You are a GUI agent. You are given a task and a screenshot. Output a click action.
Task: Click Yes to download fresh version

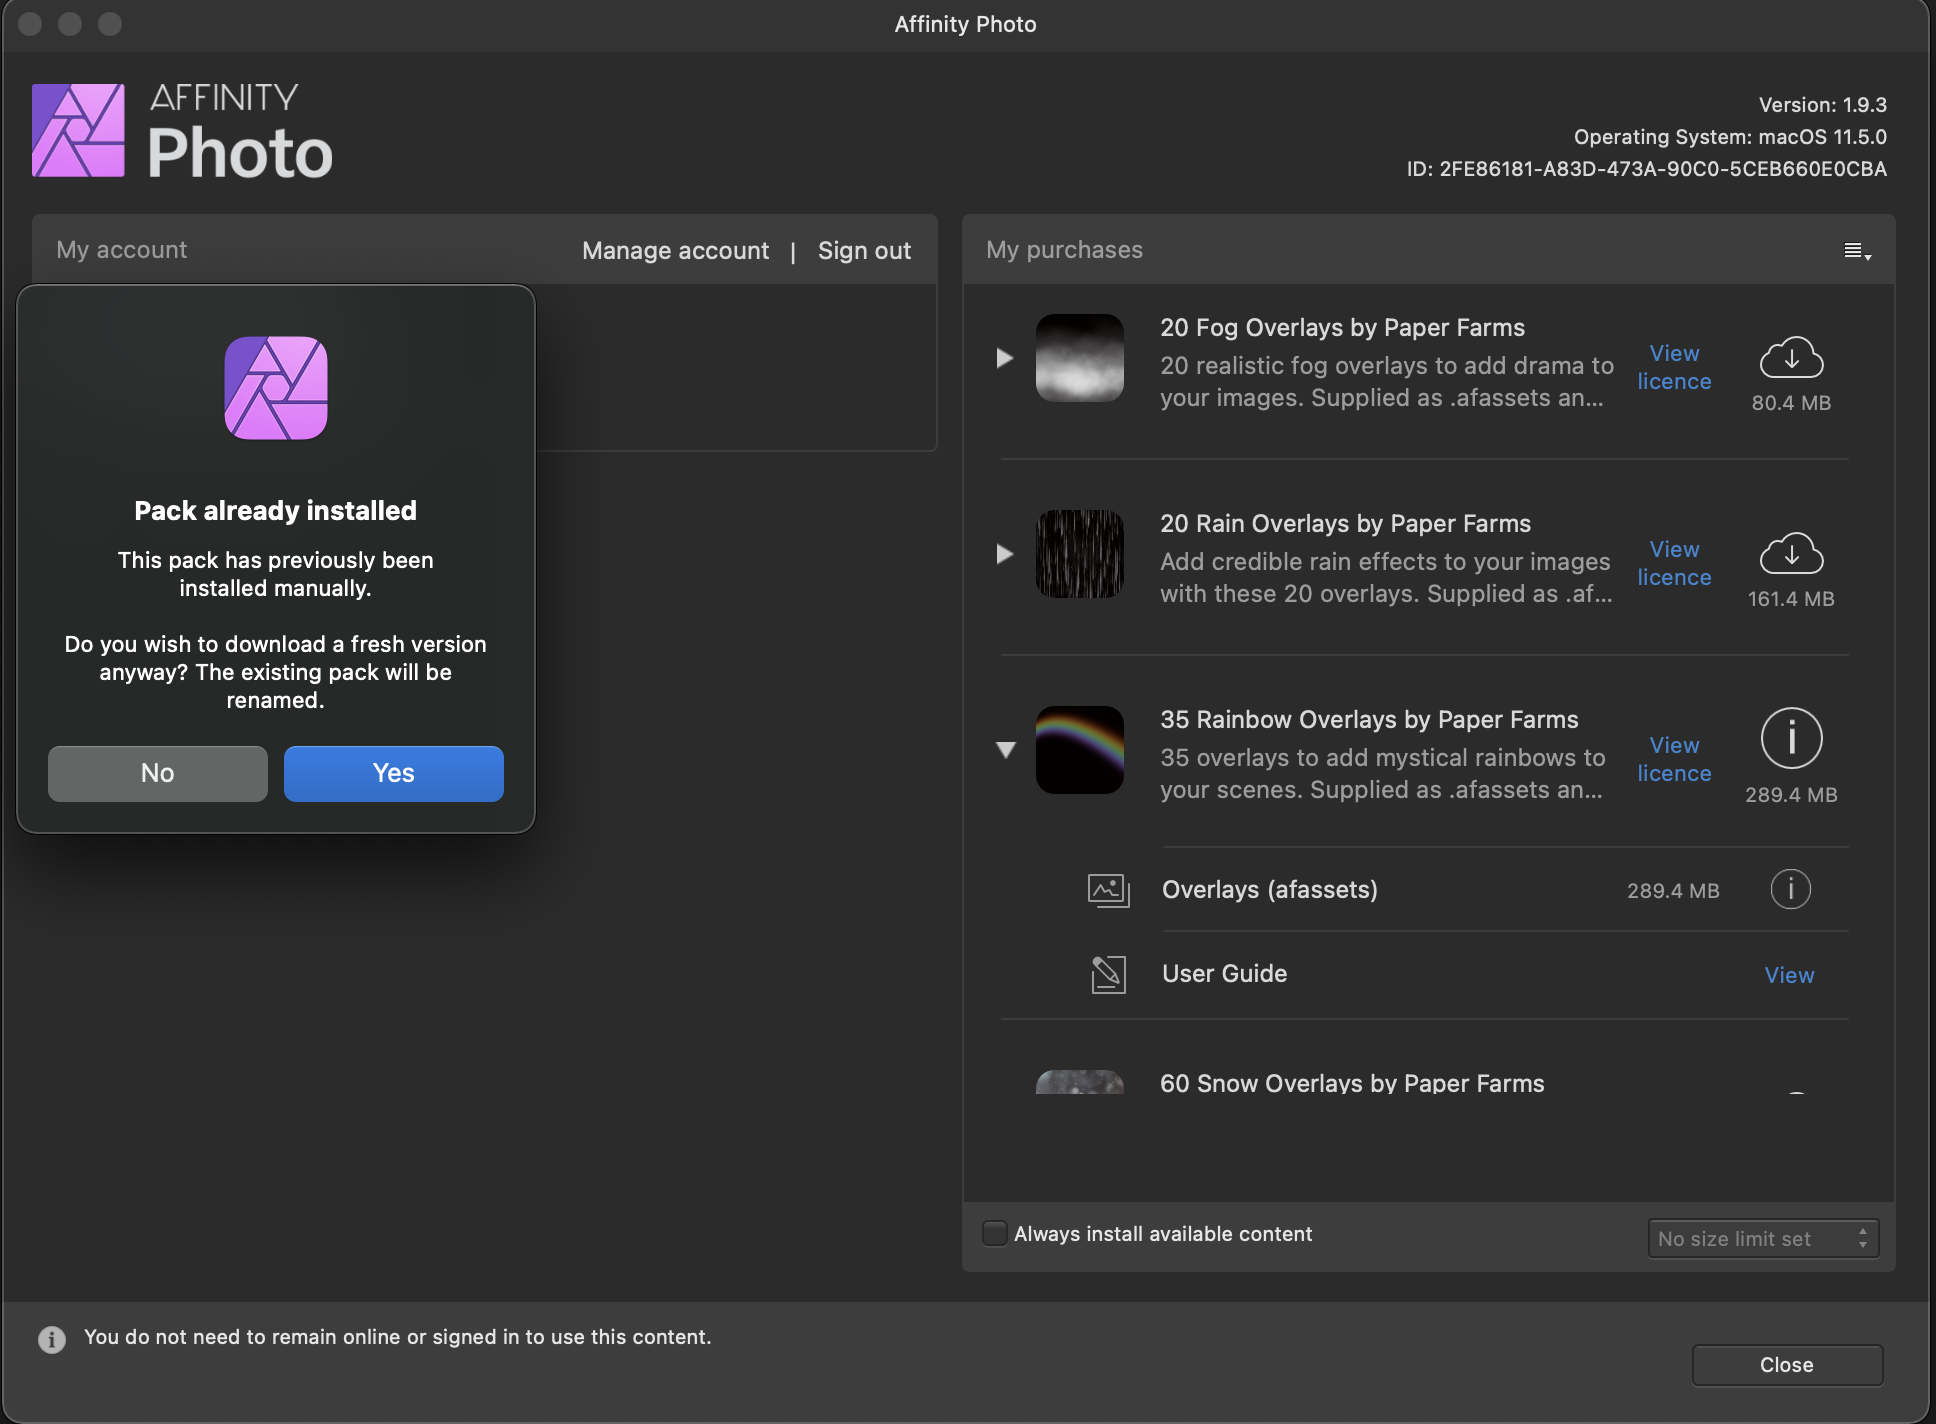coord(394,773)
